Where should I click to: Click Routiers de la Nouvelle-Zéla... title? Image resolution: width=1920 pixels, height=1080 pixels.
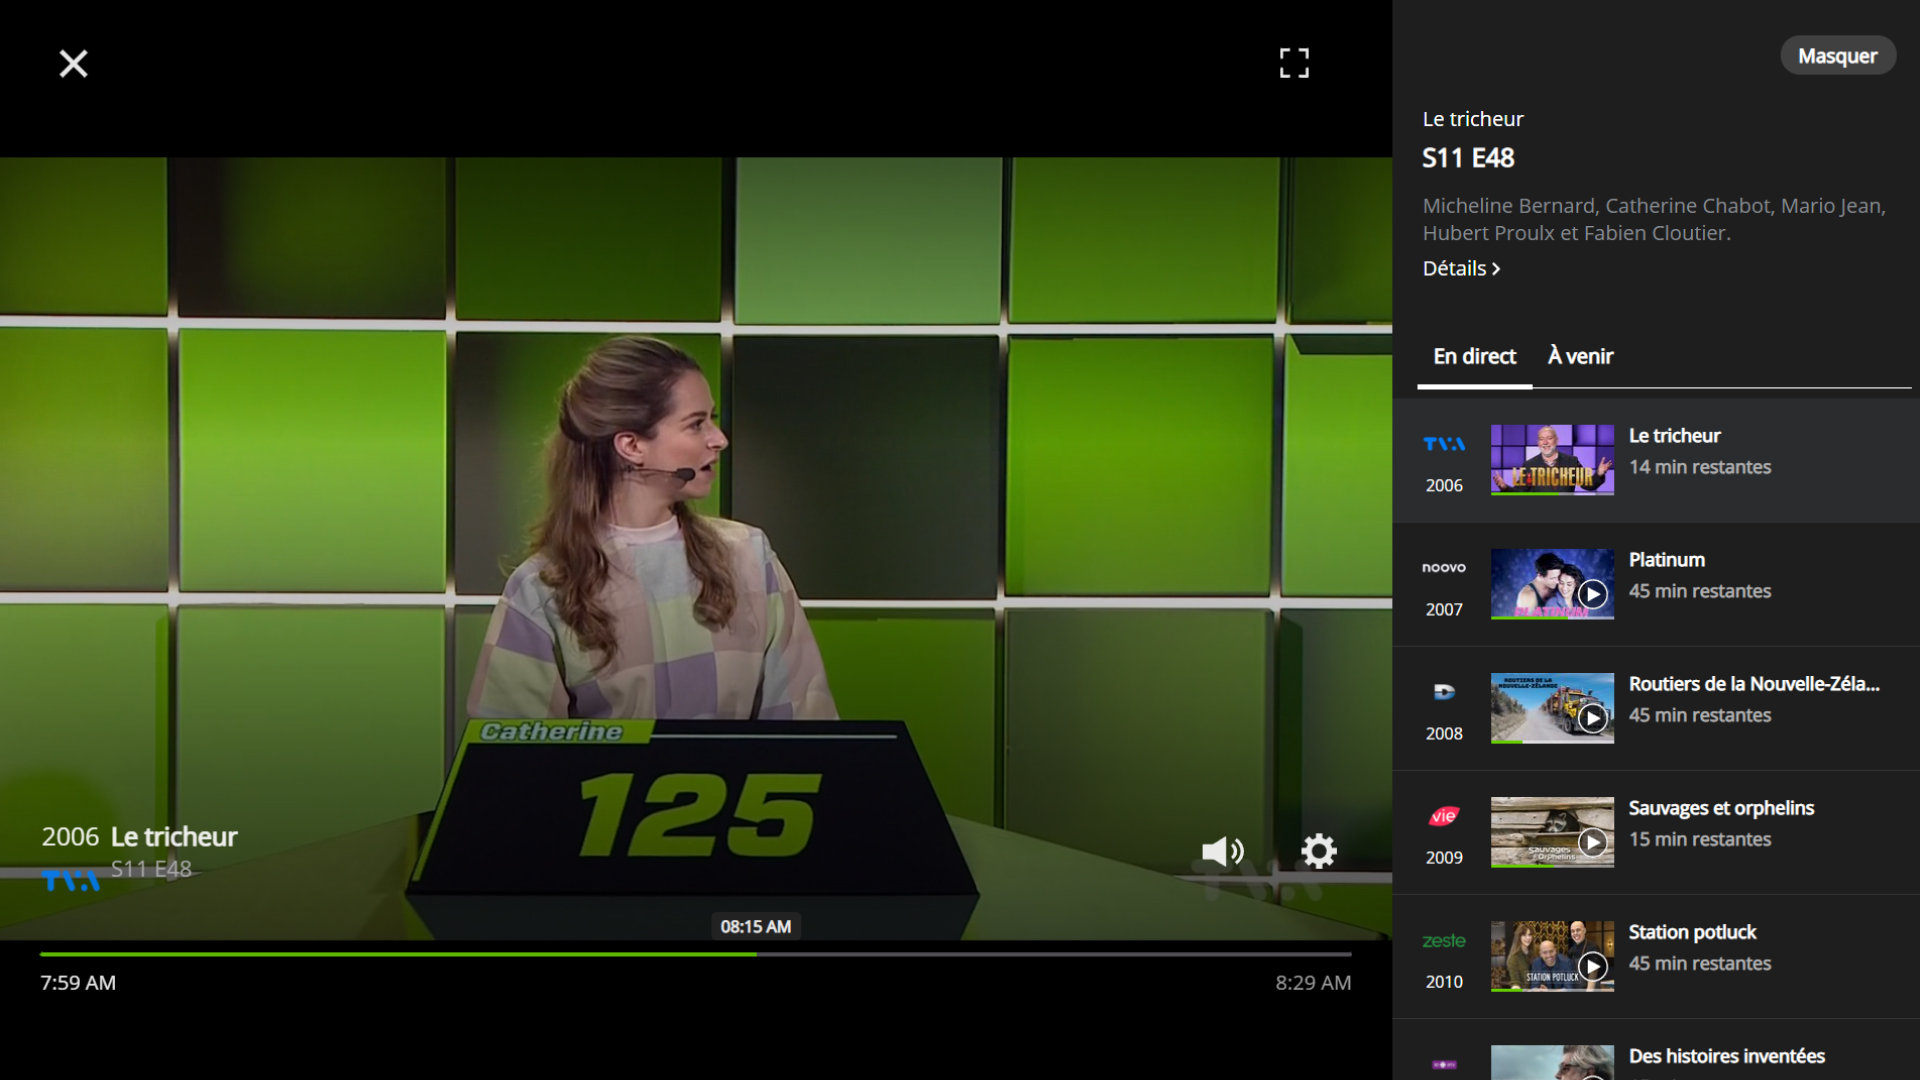1754,684
